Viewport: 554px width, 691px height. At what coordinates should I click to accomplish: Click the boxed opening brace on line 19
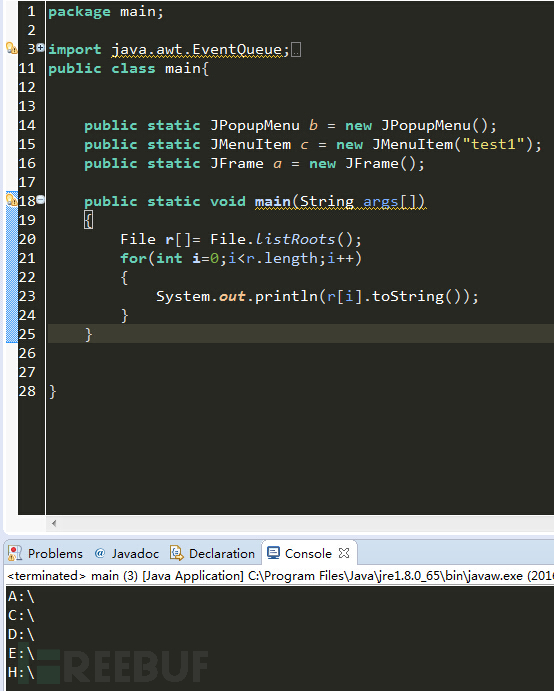[88, 220]
